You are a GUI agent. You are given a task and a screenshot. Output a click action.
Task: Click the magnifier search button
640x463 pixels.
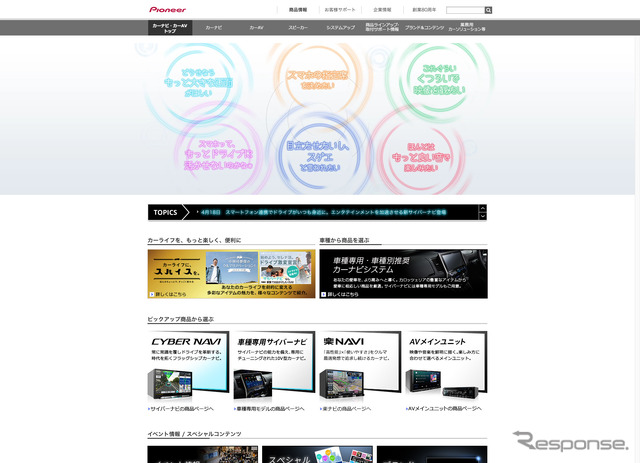tap(488, 10)
